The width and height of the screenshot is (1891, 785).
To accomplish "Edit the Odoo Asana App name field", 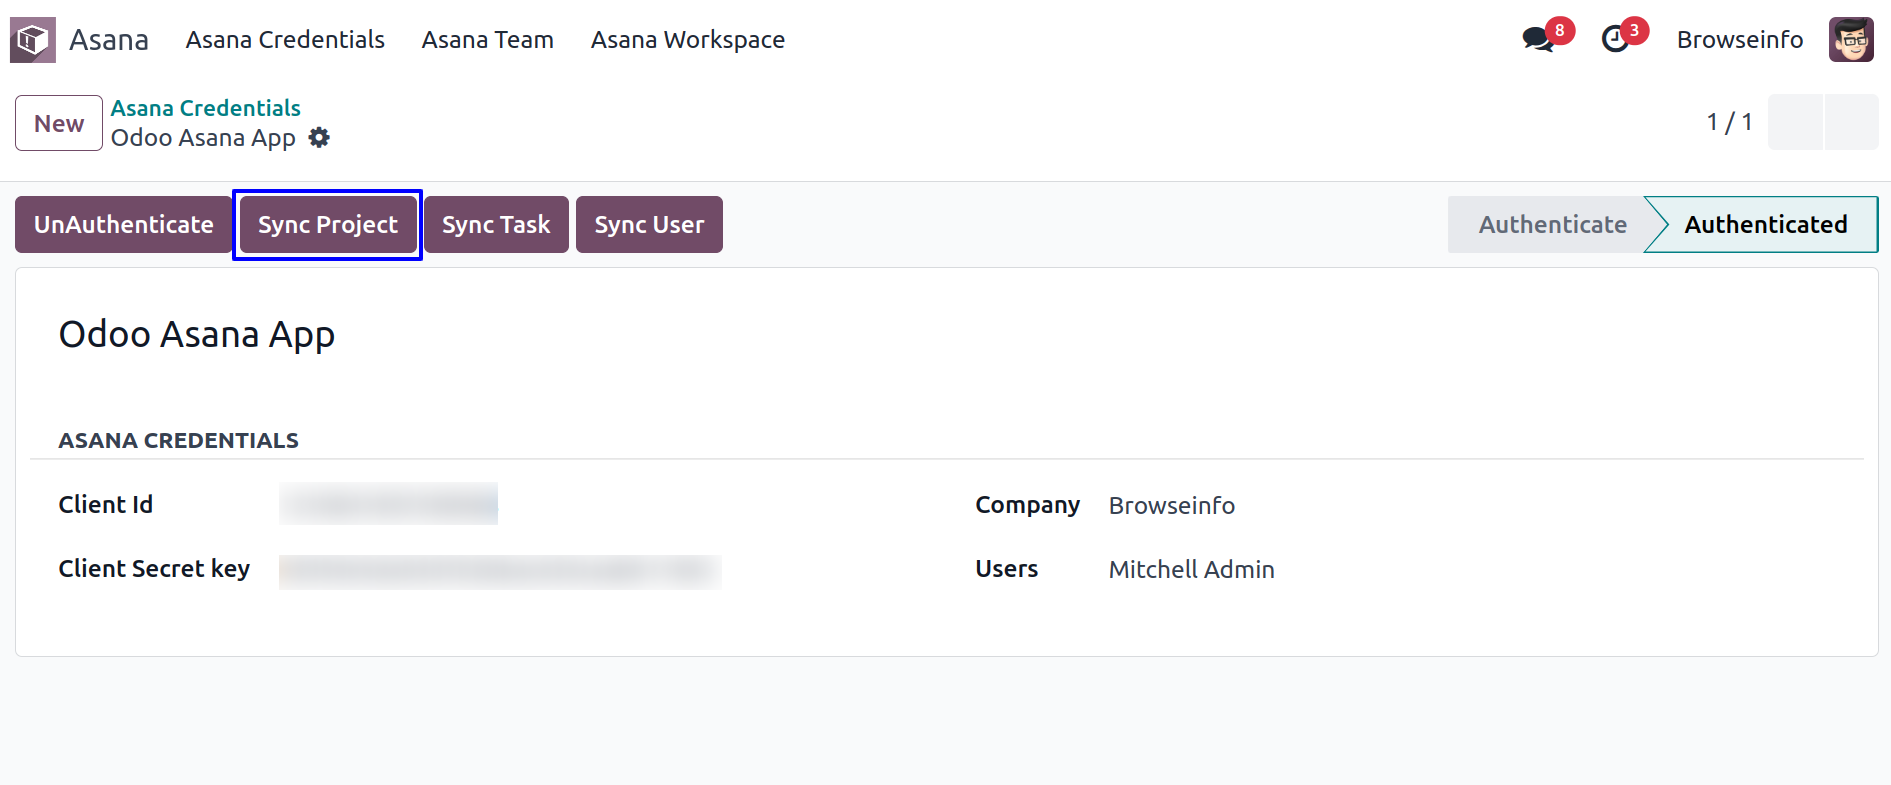I will (x=197, y=335).
